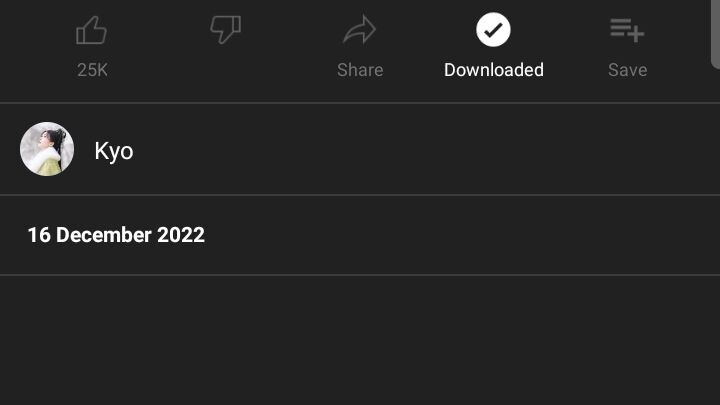Select the Downloaded text label
Image resolution: width=720 pixels, height=405 pixels.
tap(493, 70)
